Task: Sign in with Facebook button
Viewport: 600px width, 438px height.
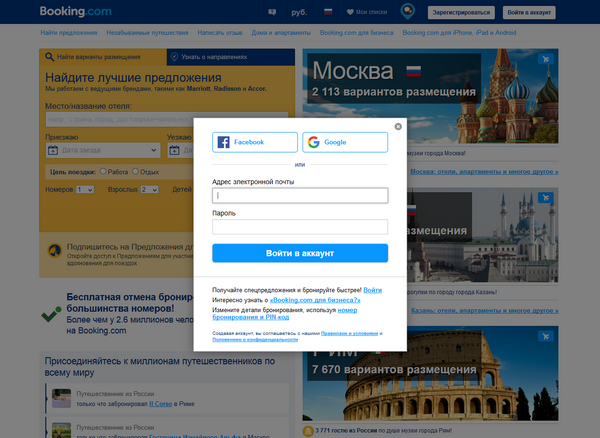Action: [255, 142]
